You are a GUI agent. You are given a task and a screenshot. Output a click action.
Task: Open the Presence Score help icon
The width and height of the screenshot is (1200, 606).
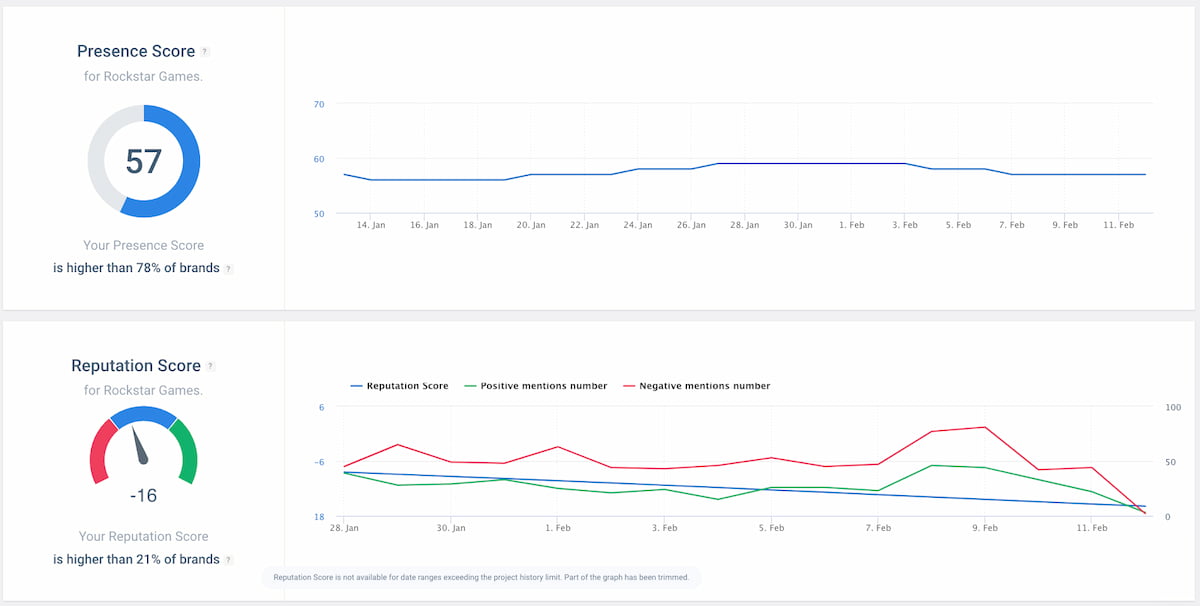[x=205, y=50]
